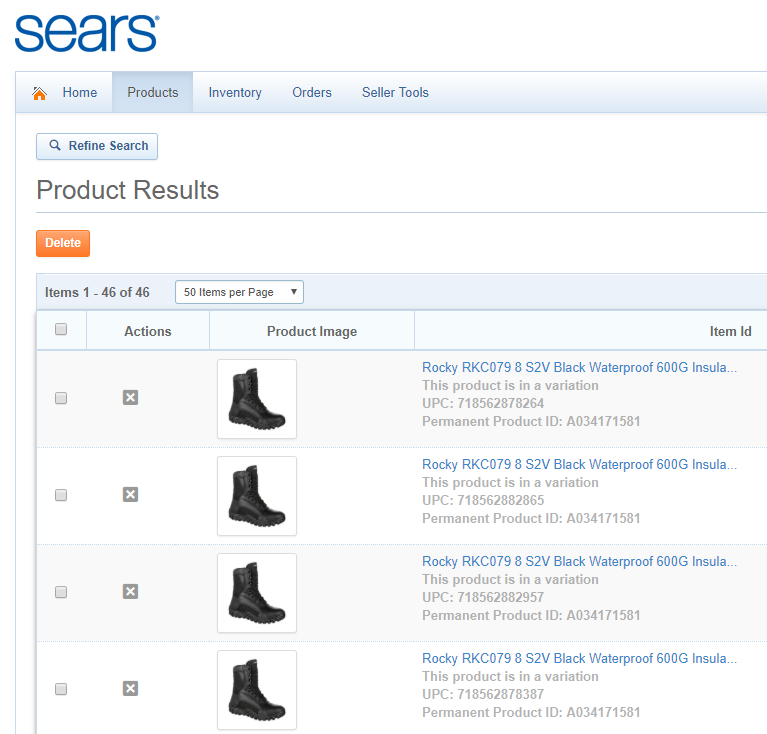This screenshot has width=767, height=734.
Task: Click boot thumbnail for UPC 718562882865
Action: [x=257, y=496]
